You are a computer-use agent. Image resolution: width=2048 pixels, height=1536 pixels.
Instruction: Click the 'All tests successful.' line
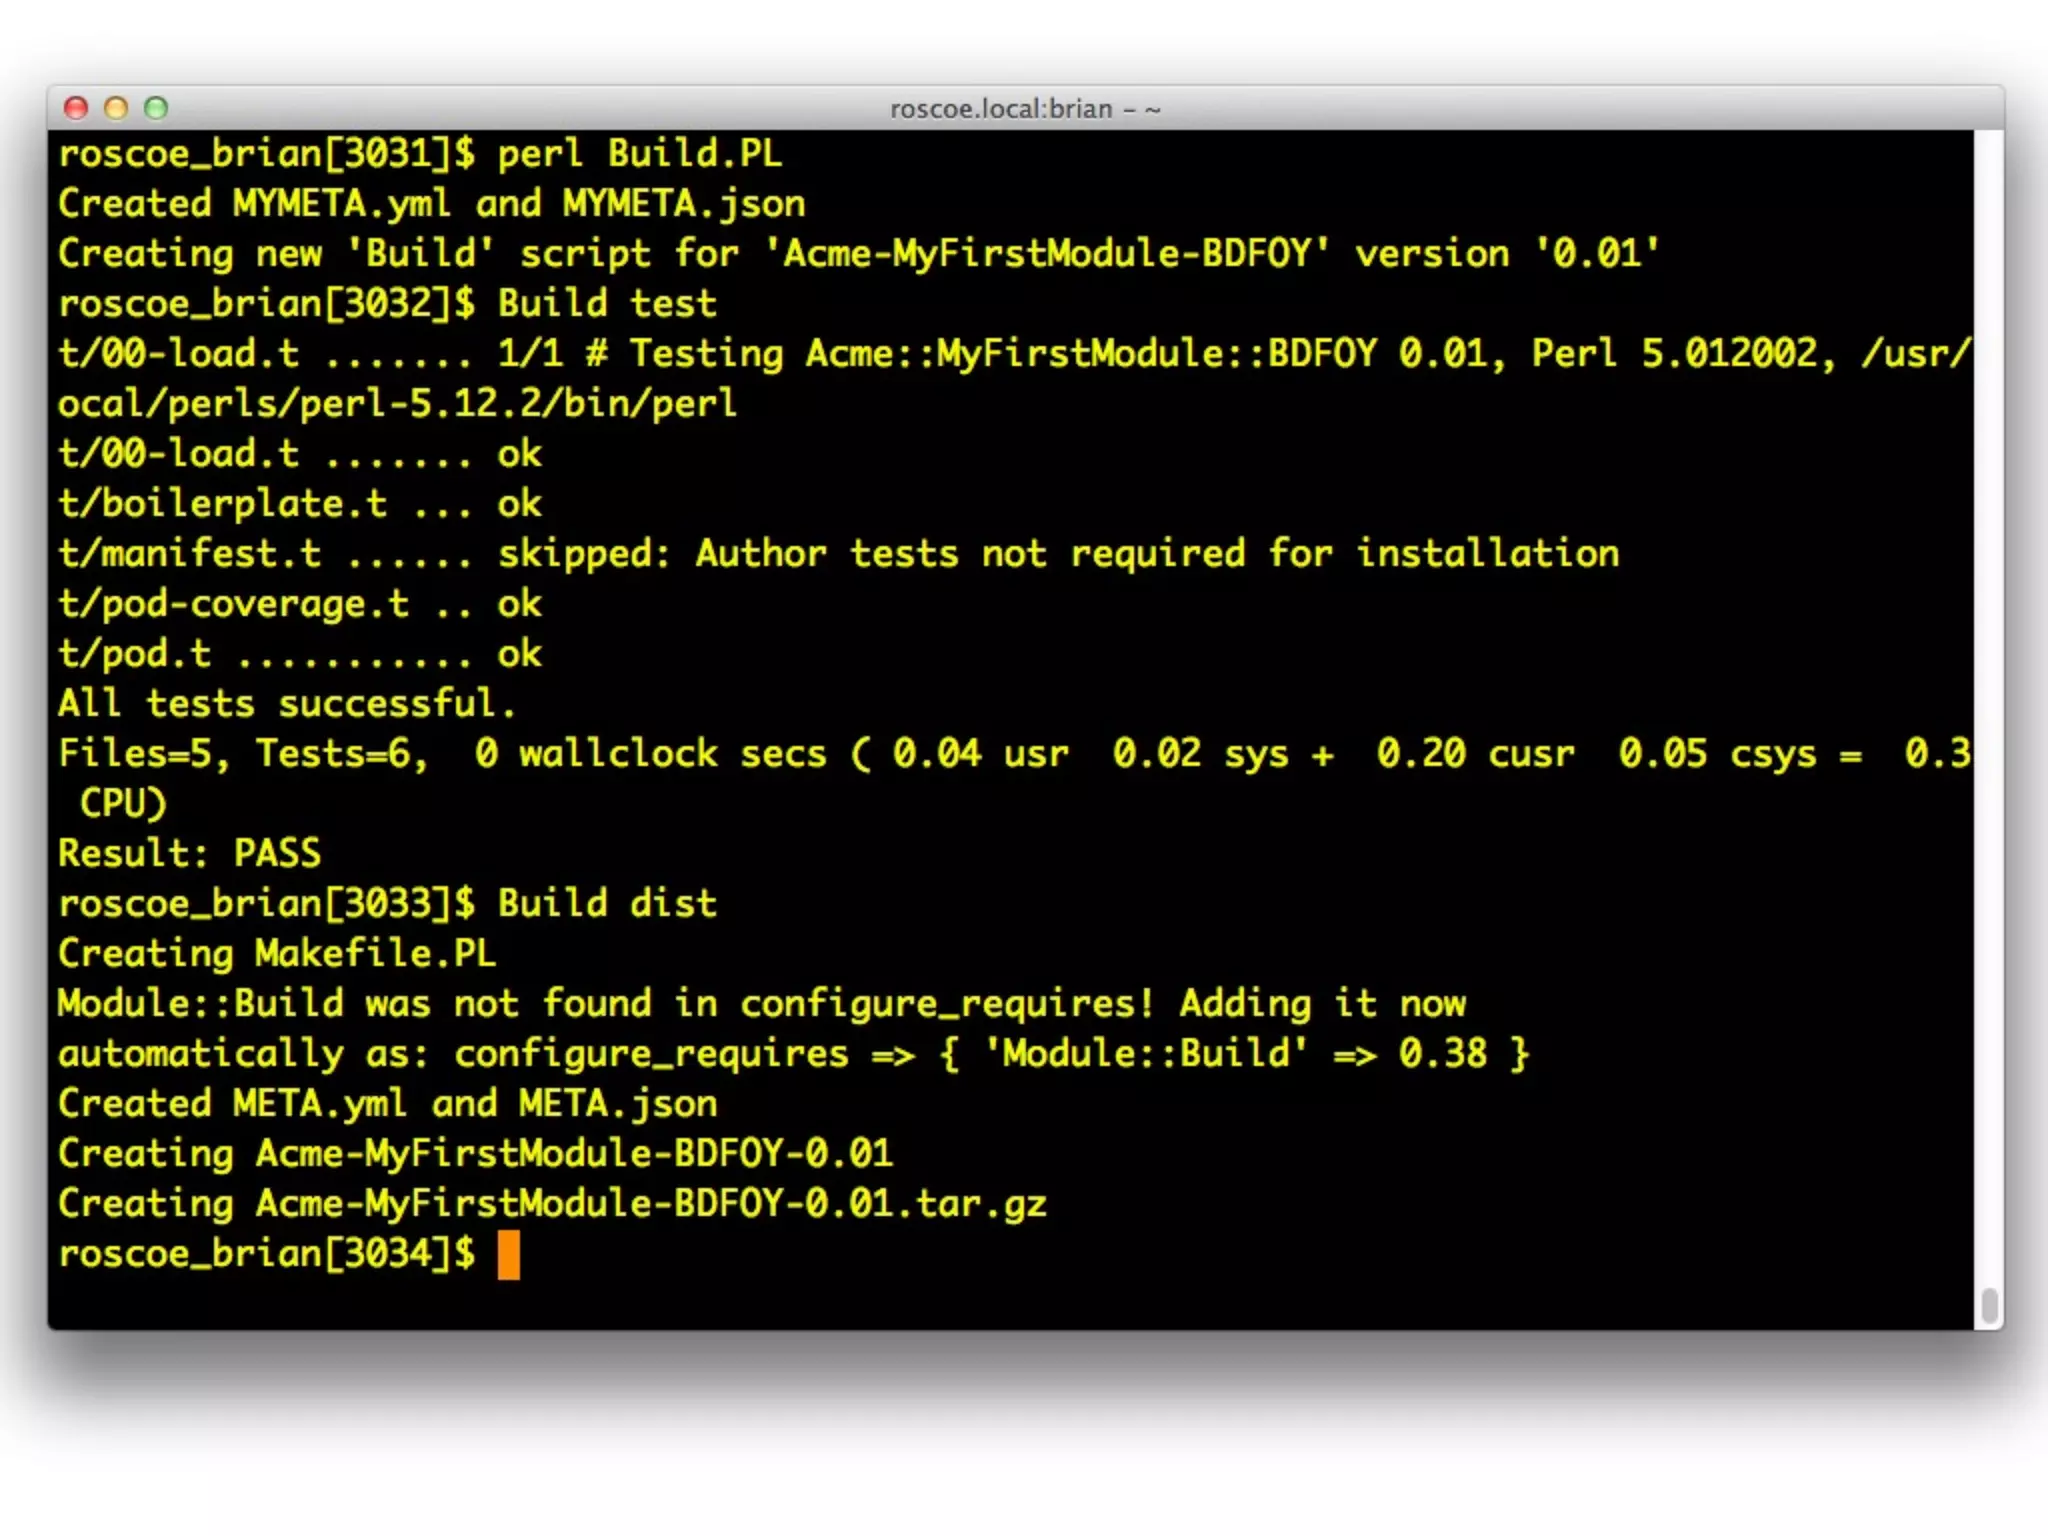coord(287,704)
